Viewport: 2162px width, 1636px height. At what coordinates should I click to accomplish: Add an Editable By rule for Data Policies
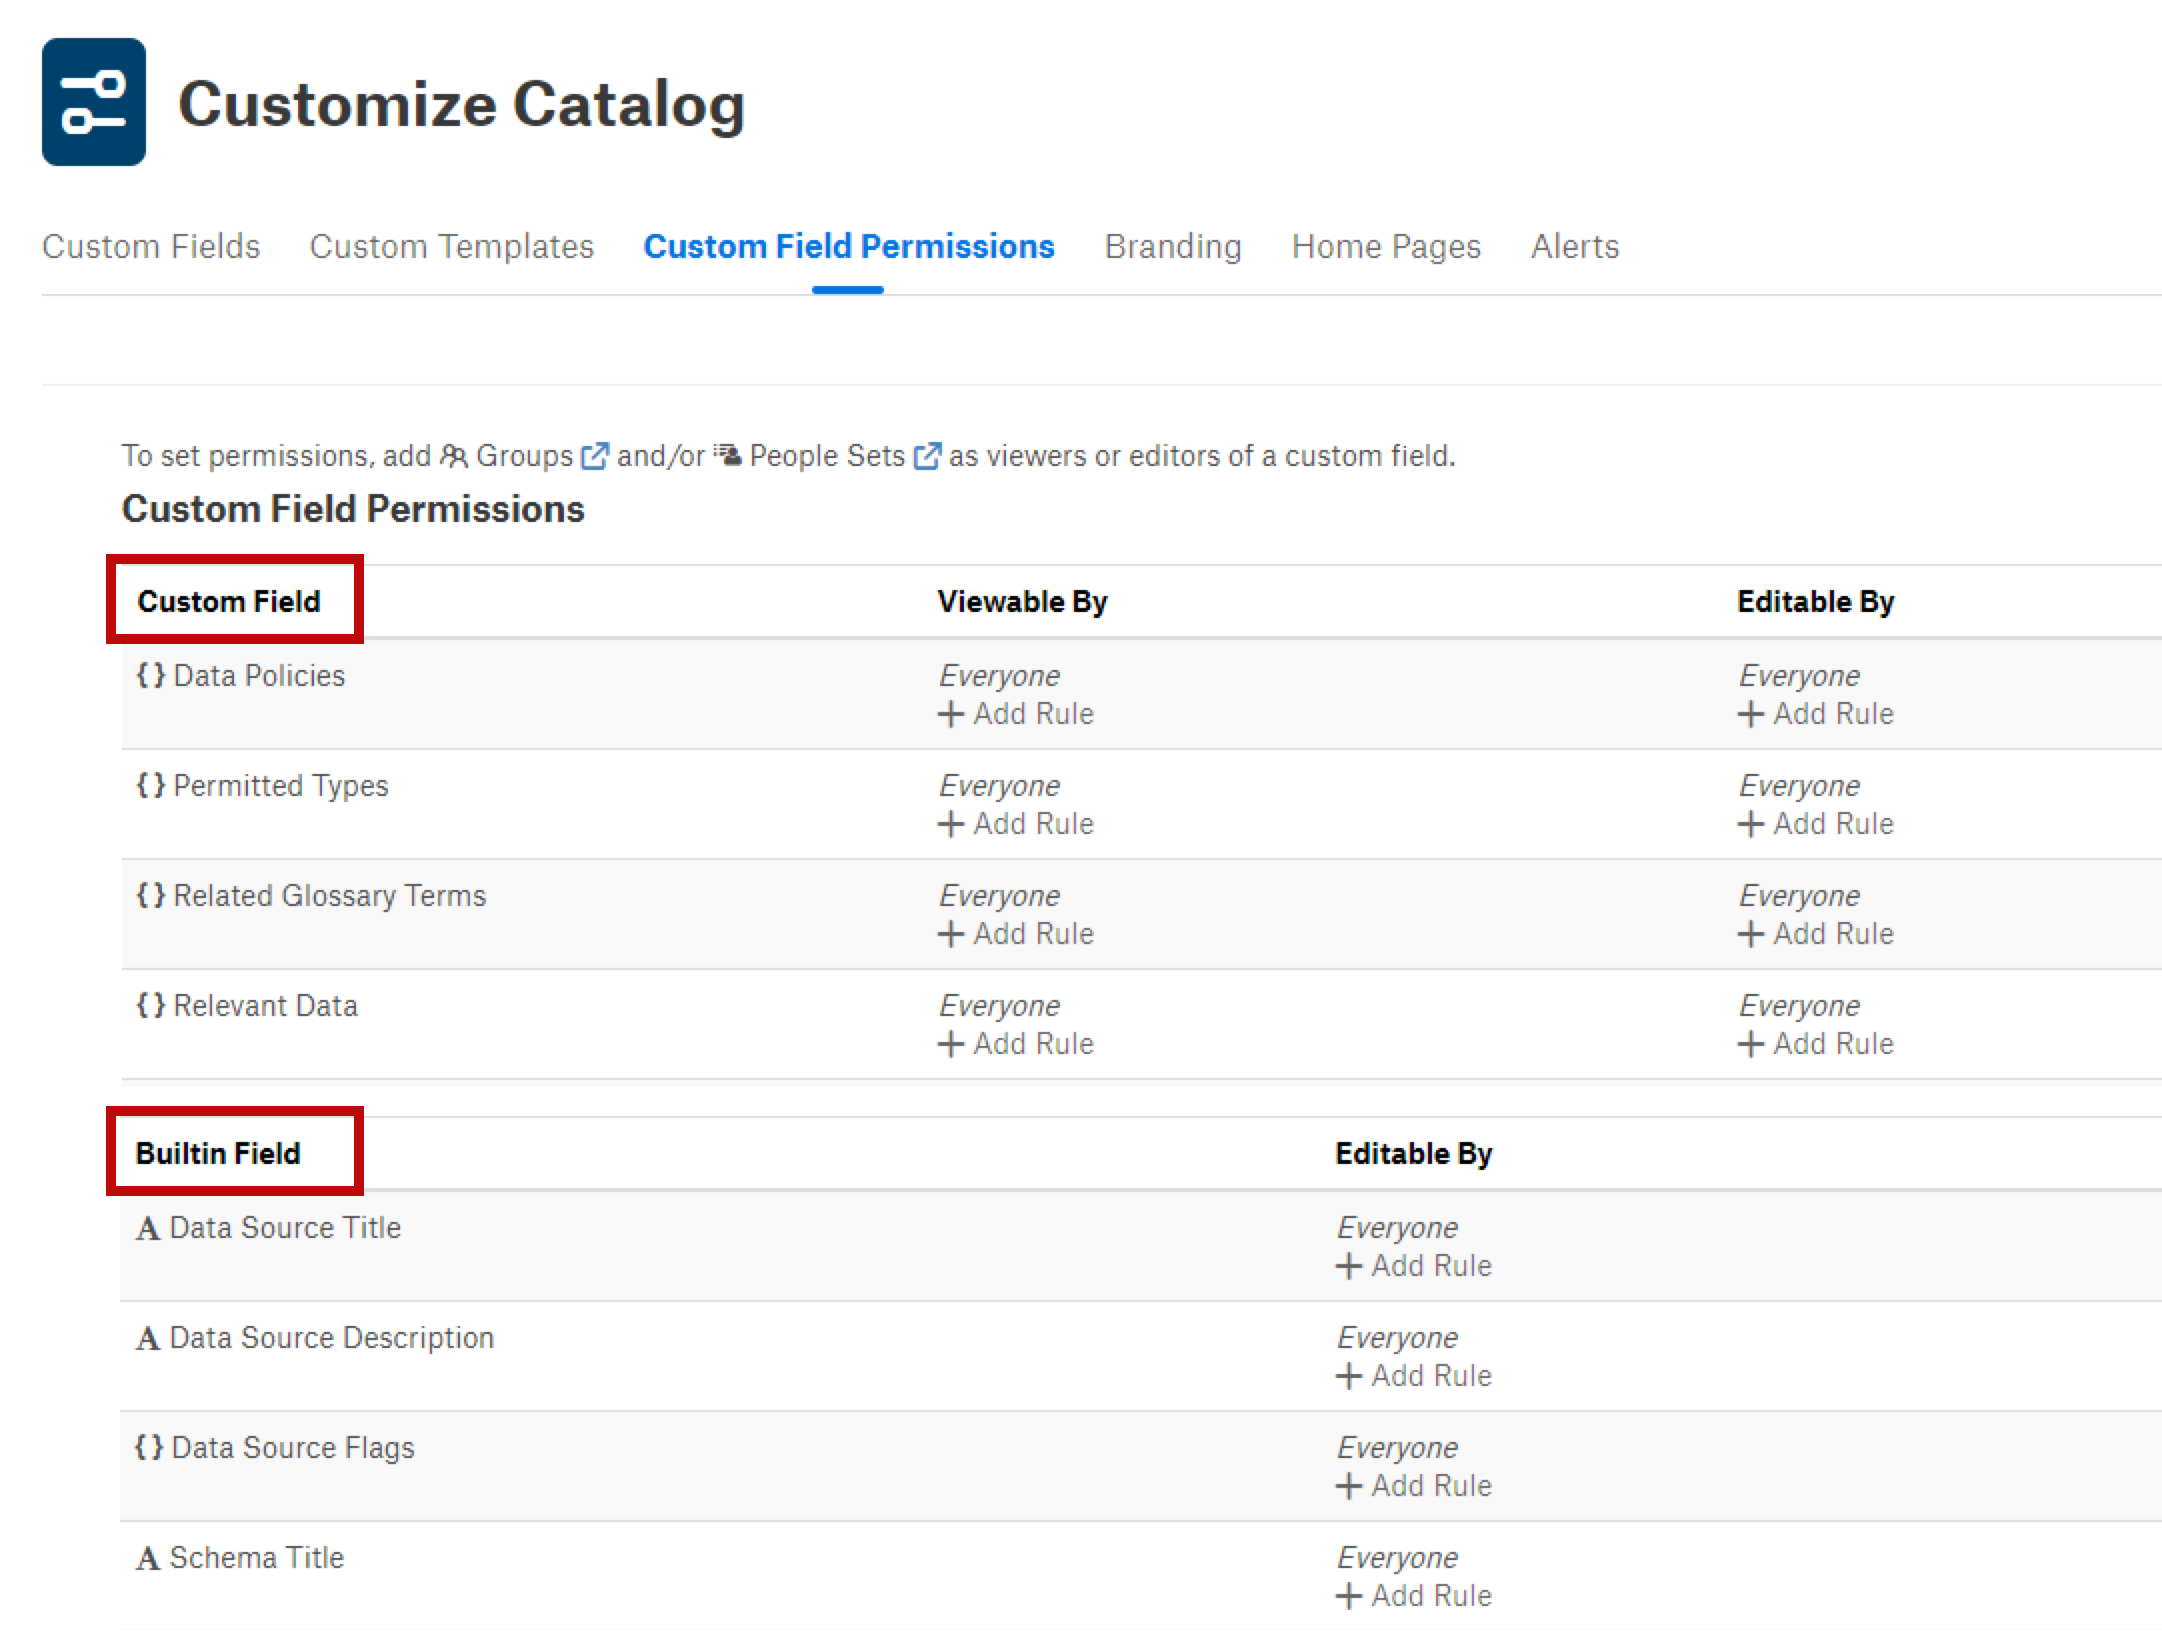[x=1816, y=714]
